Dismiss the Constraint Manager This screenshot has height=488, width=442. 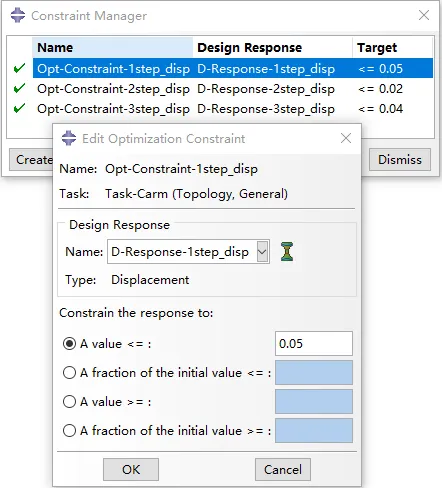400,159
